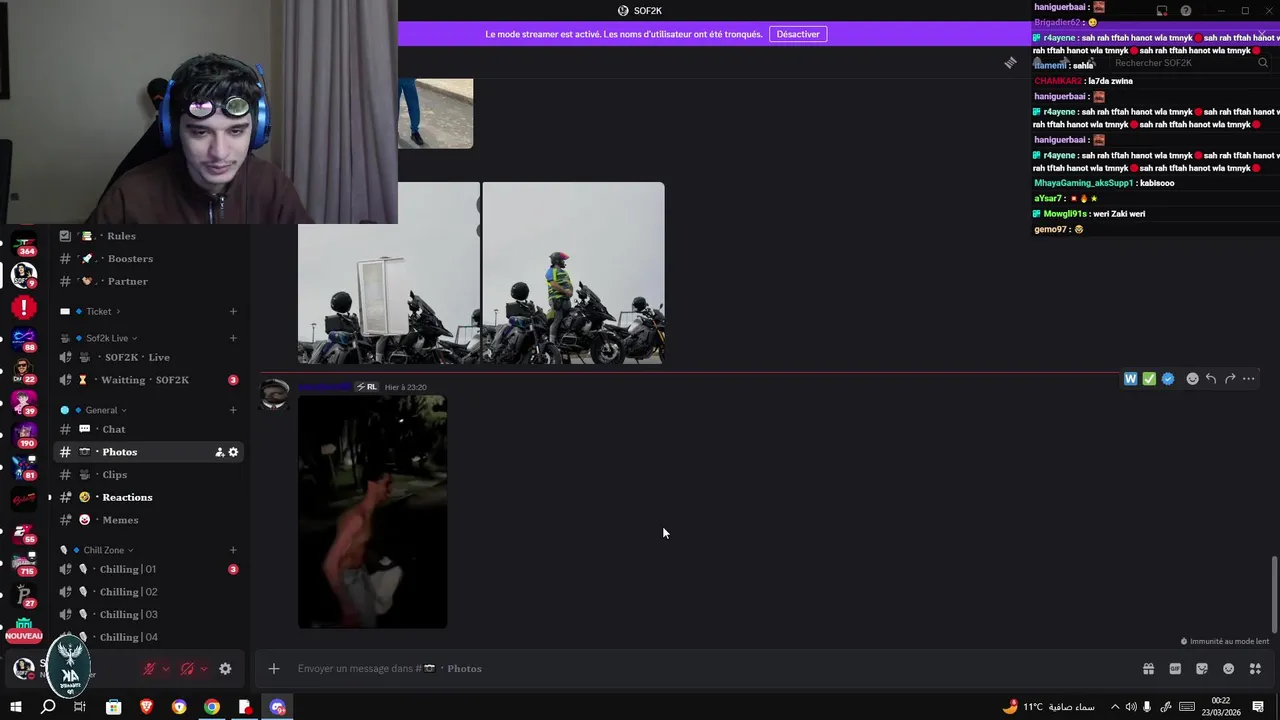Open the Boosters channel
1280x720 pixels.
pos(148,258)
